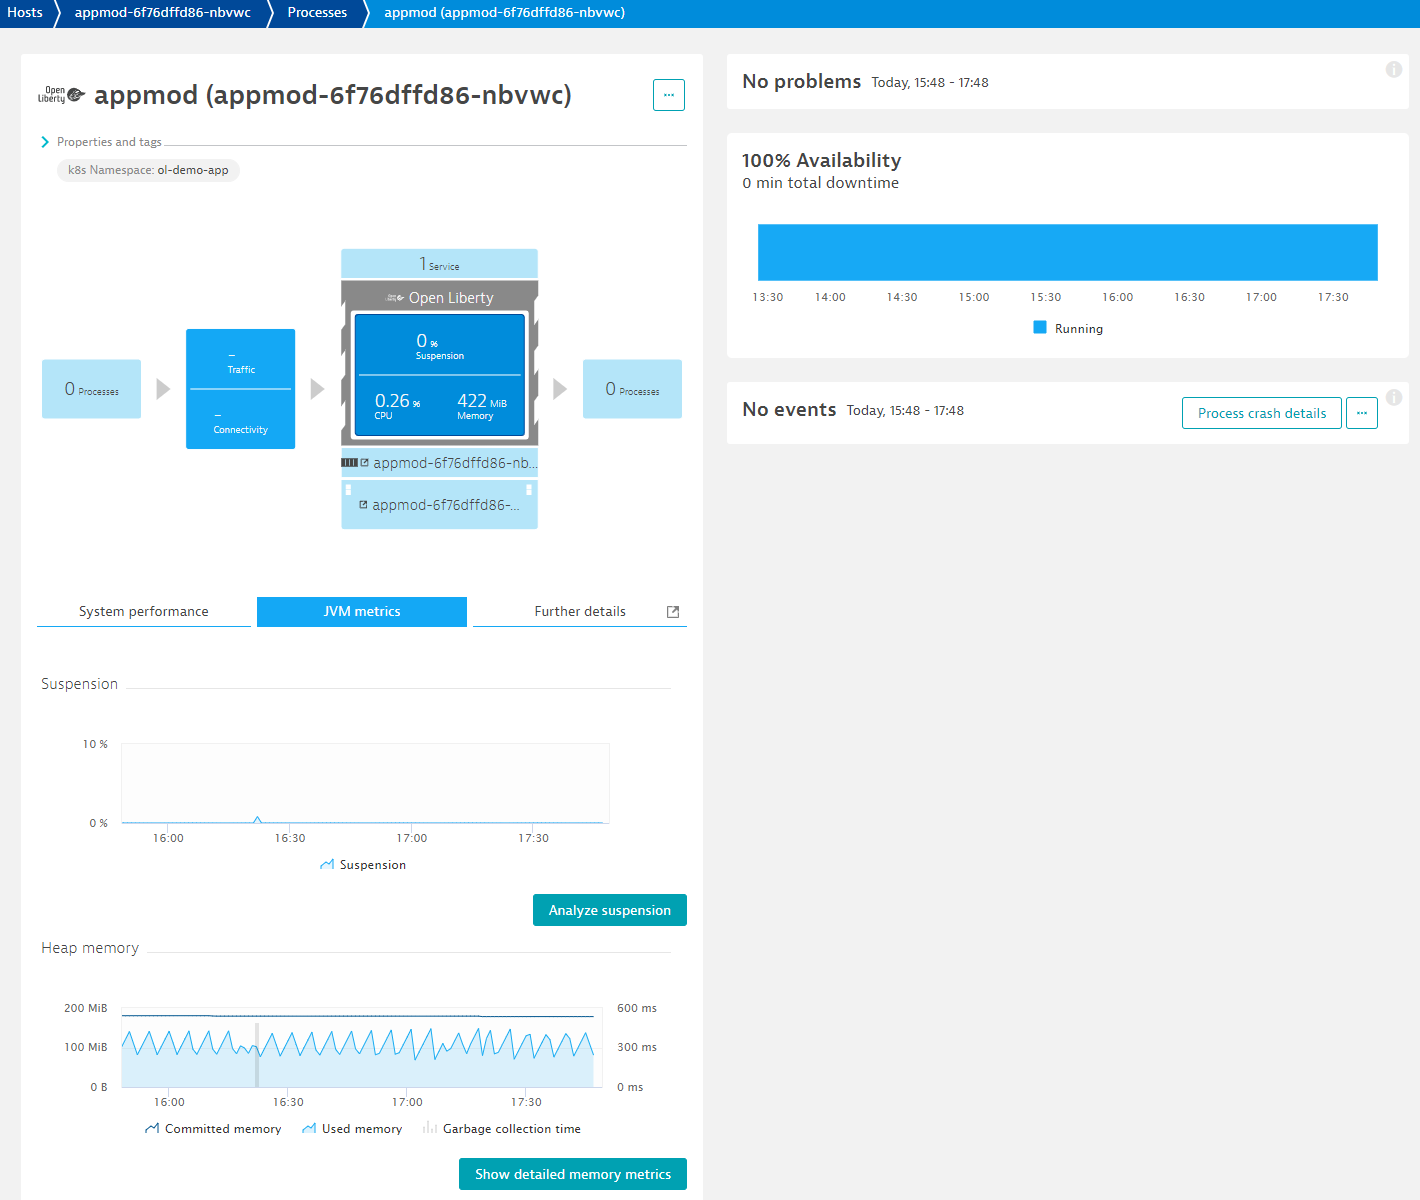Switch to System performance tab
1420x1200 pixels.
click(144, 612)
